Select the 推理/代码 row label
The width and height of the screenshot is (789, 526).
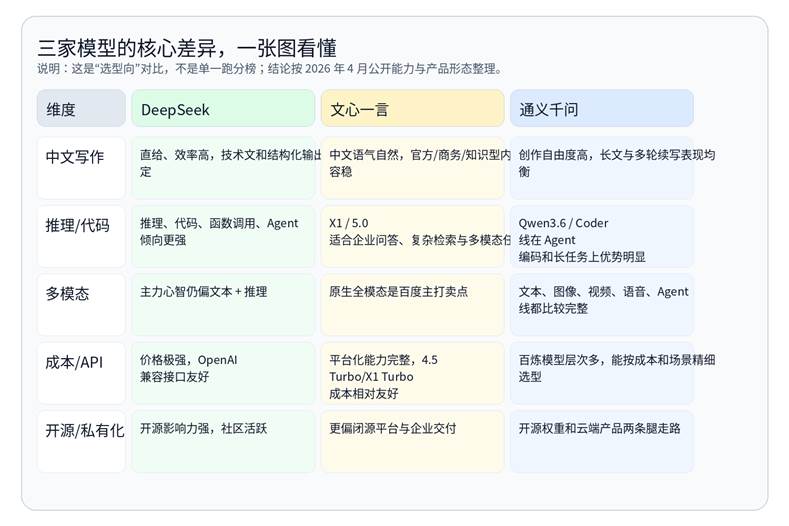[x=81, y=236]
